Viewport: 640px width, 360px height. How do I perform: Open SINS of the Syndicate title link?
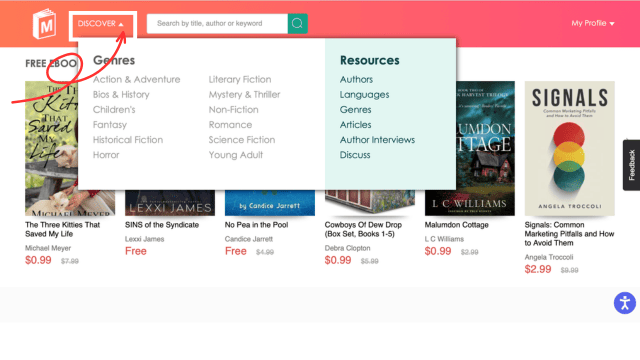162,225
